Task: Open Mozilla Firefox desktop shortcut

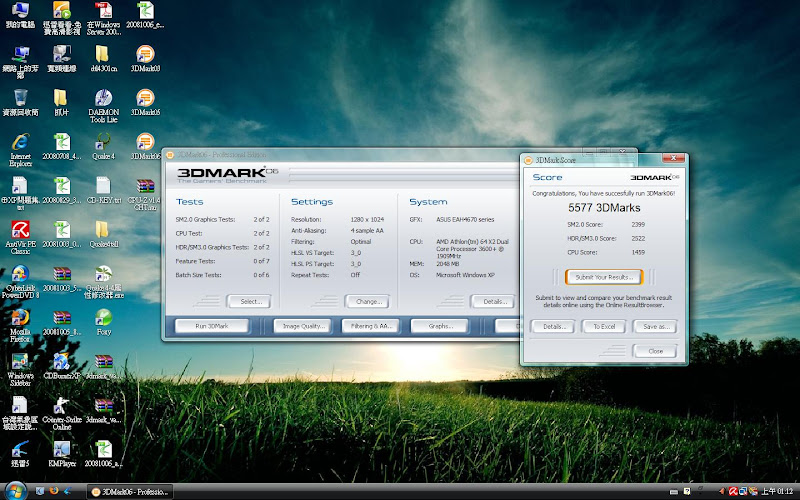Action: (x=19, y=318)
